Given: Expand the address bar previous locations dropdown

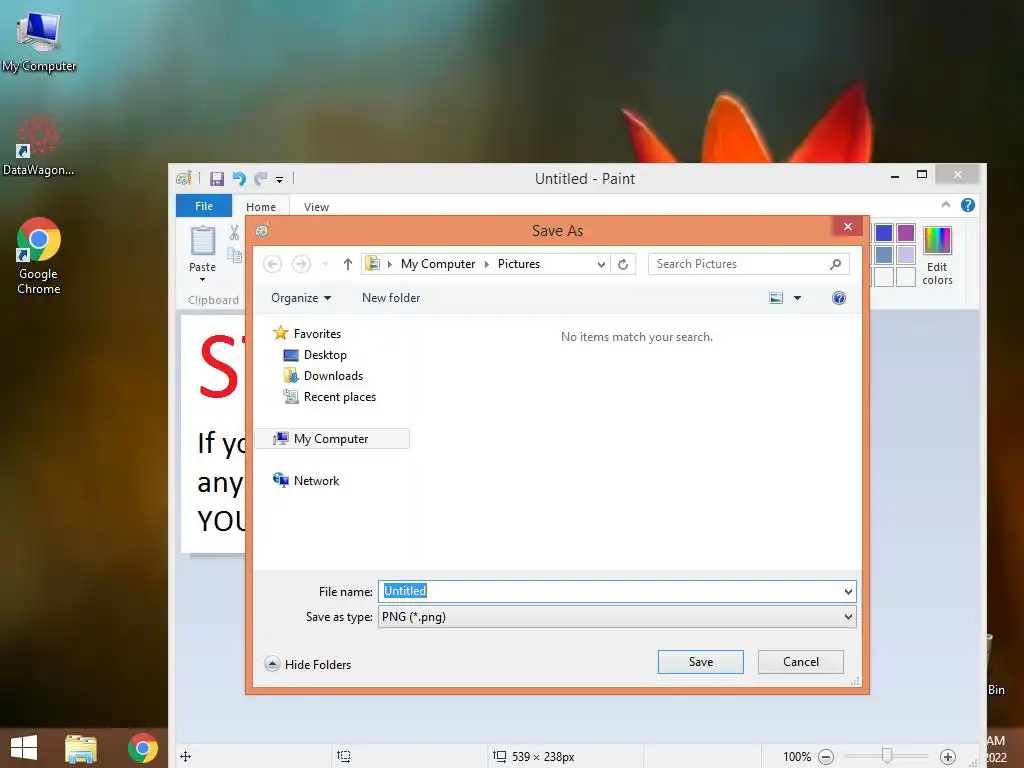Looking at the screenshot, I should 601,264.
